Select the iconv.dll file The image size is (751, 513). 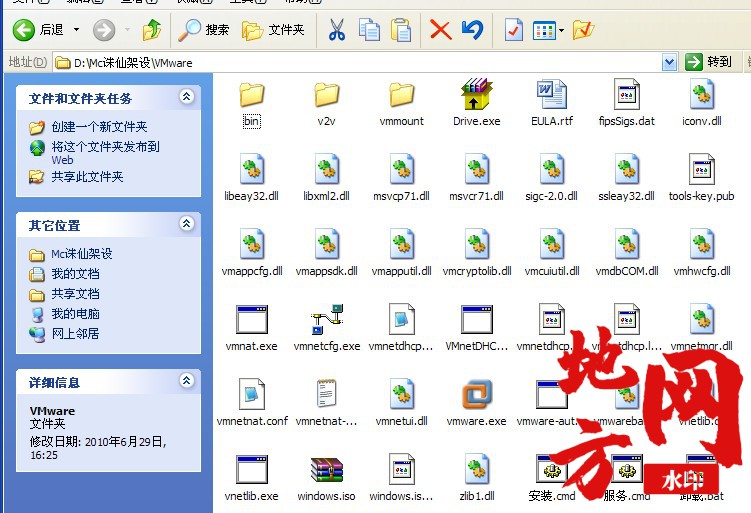[702, 104]
